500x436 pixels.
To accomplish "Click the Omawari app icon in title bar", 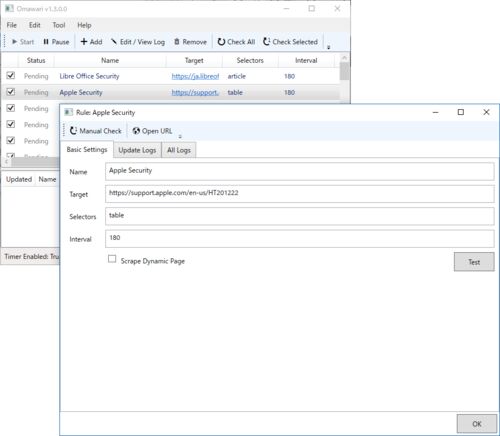I will coord(9,8).
